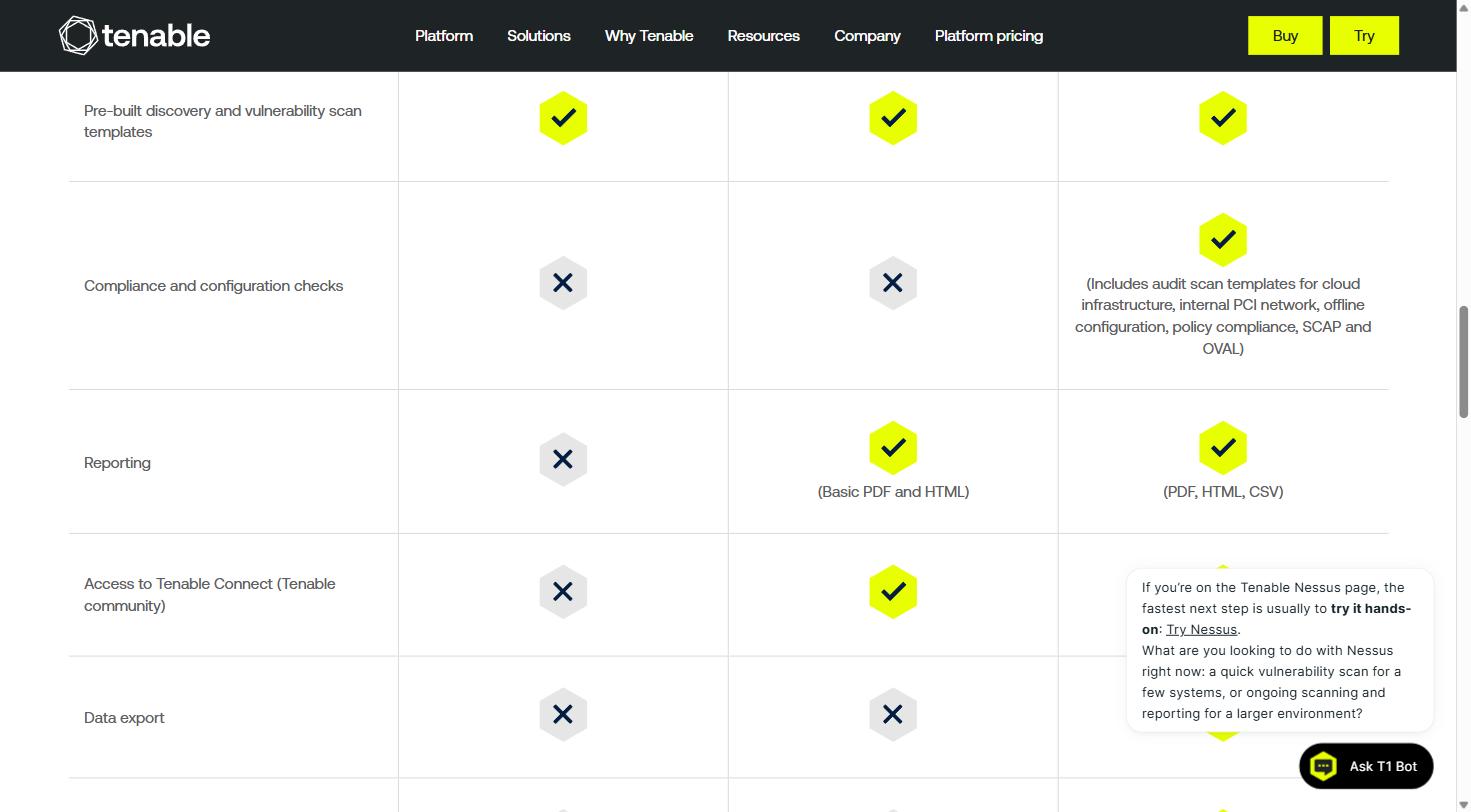The image size is (1471, 812).
Task: Click second-column checkmark for Pre-built scan templates
Action: coord(893,118)
